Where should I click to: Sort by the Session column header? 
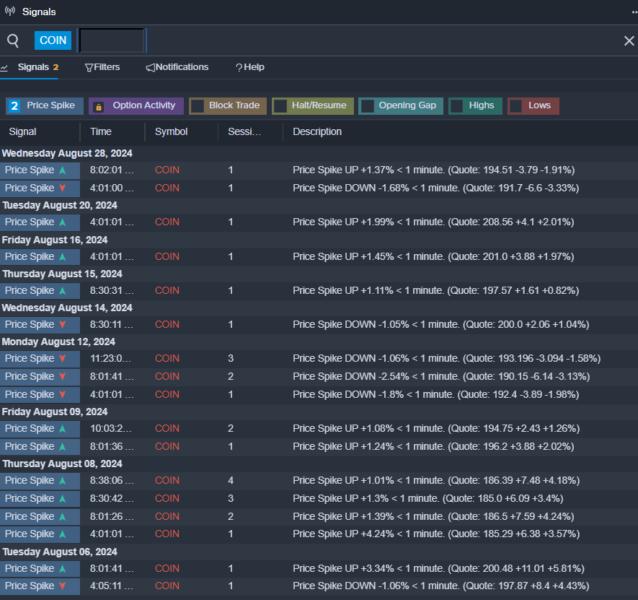click(244, 132)
